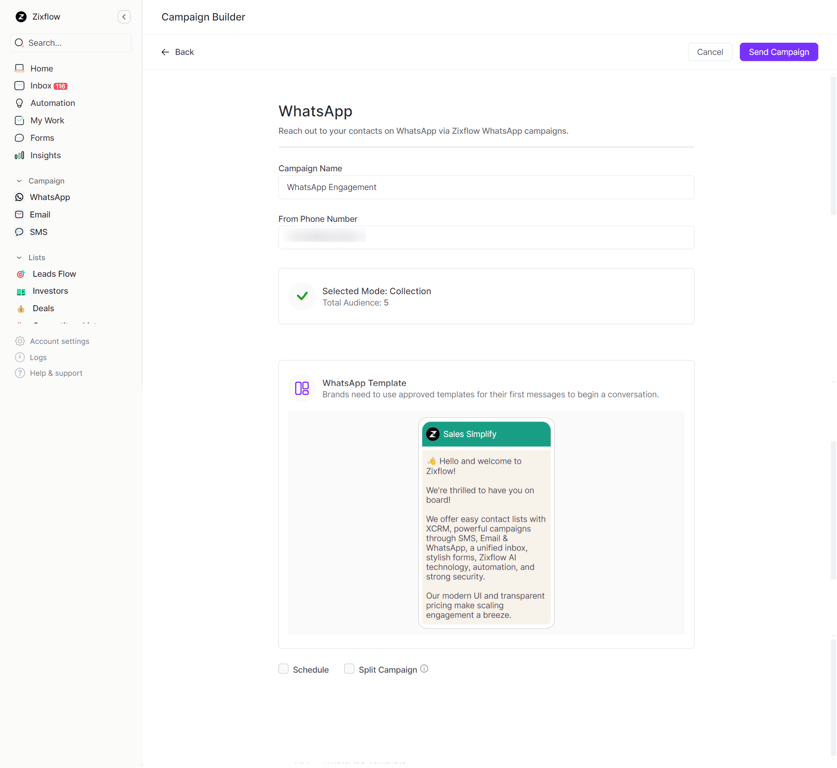The width and height of the screenshot is (837, 768).
Task: Open the Investors list
Action: click(x=48, y=290)
